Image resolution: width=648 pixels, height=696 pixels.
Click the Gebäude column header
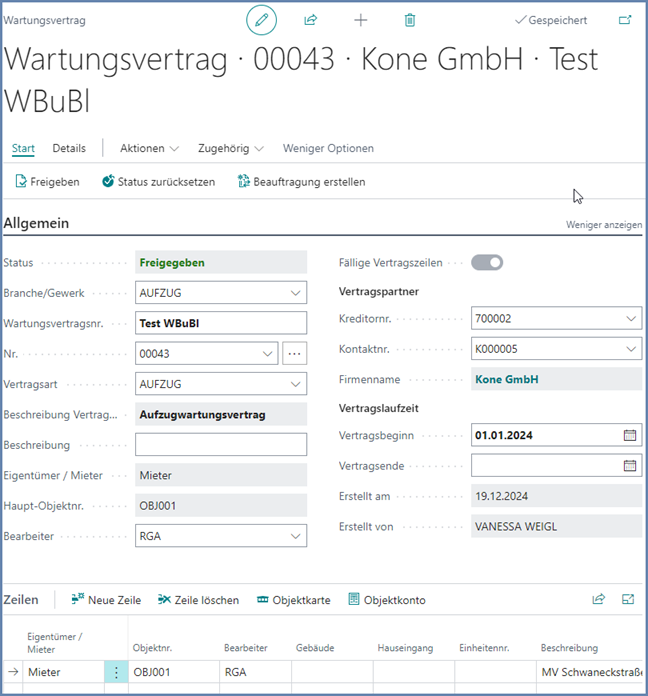[315, 648]
